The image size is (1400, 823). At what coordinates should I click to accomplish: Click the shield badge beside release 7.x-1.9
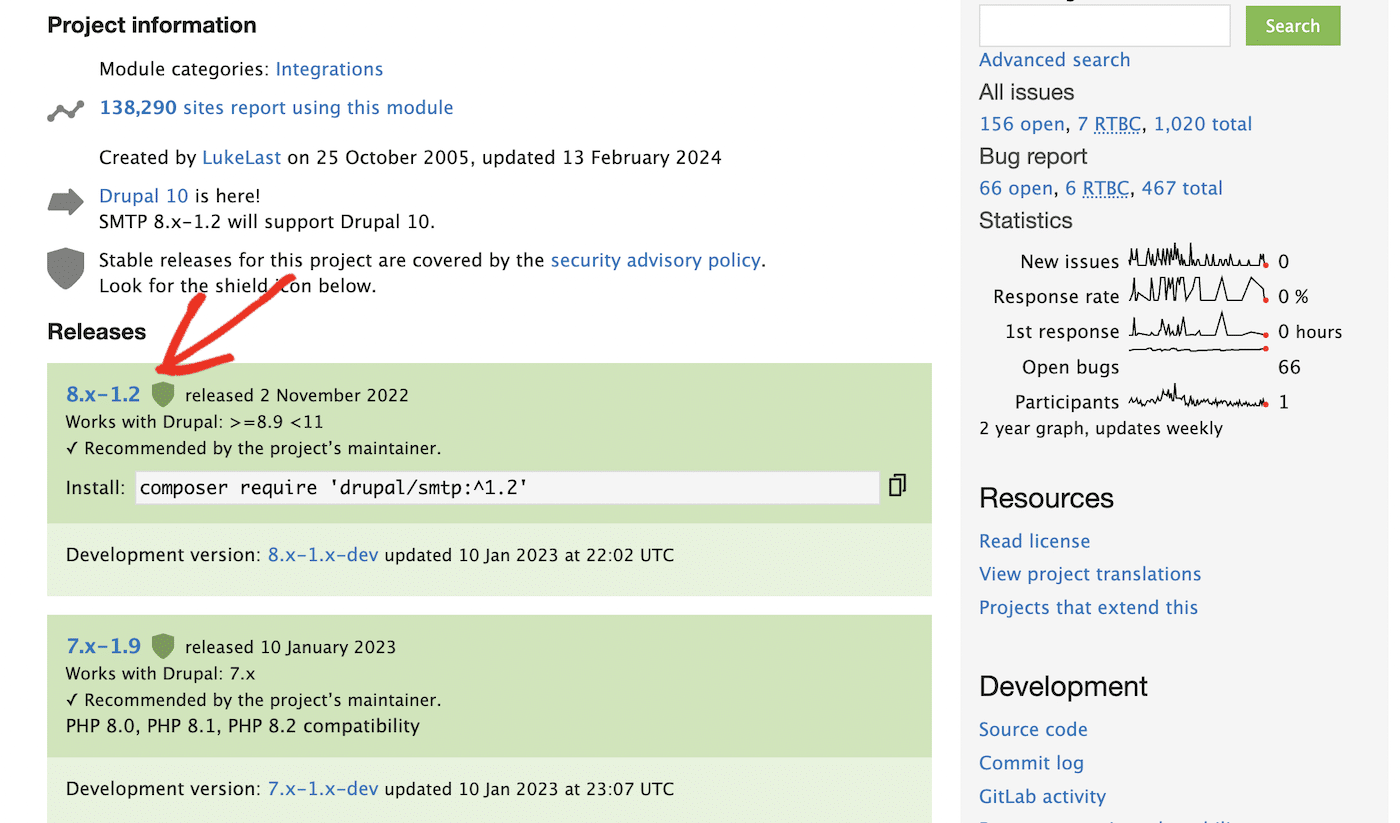pyautogui.click(x=163, y=646)
